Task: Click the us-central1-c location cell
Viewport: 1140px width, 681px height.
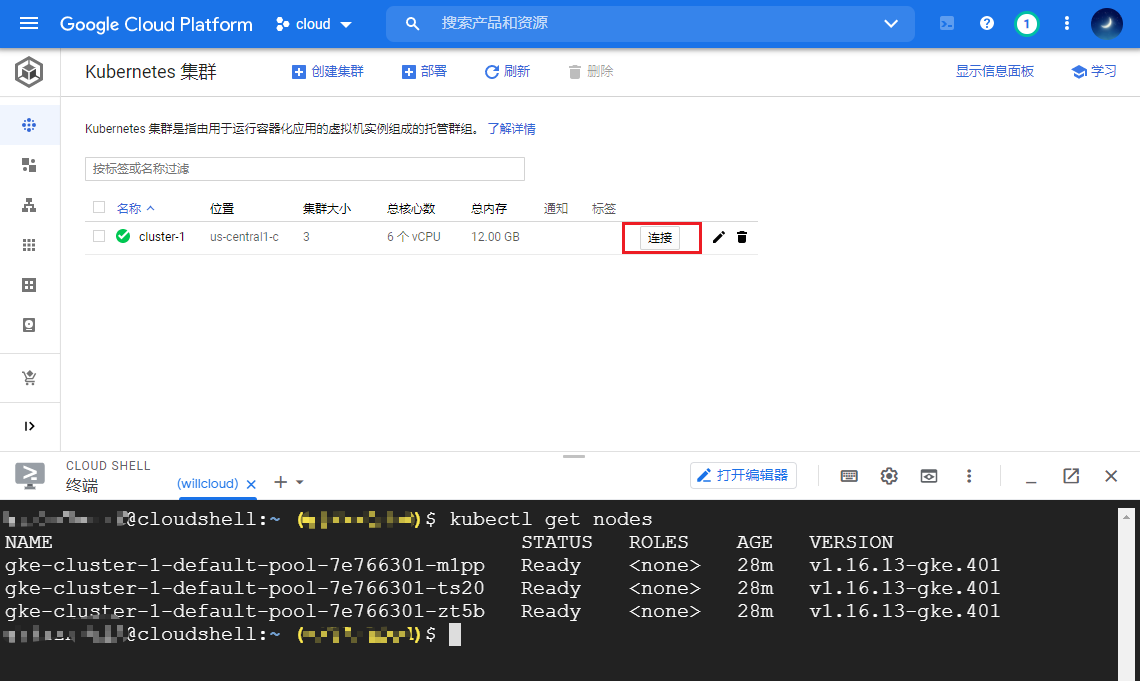Action: (244, 237)
